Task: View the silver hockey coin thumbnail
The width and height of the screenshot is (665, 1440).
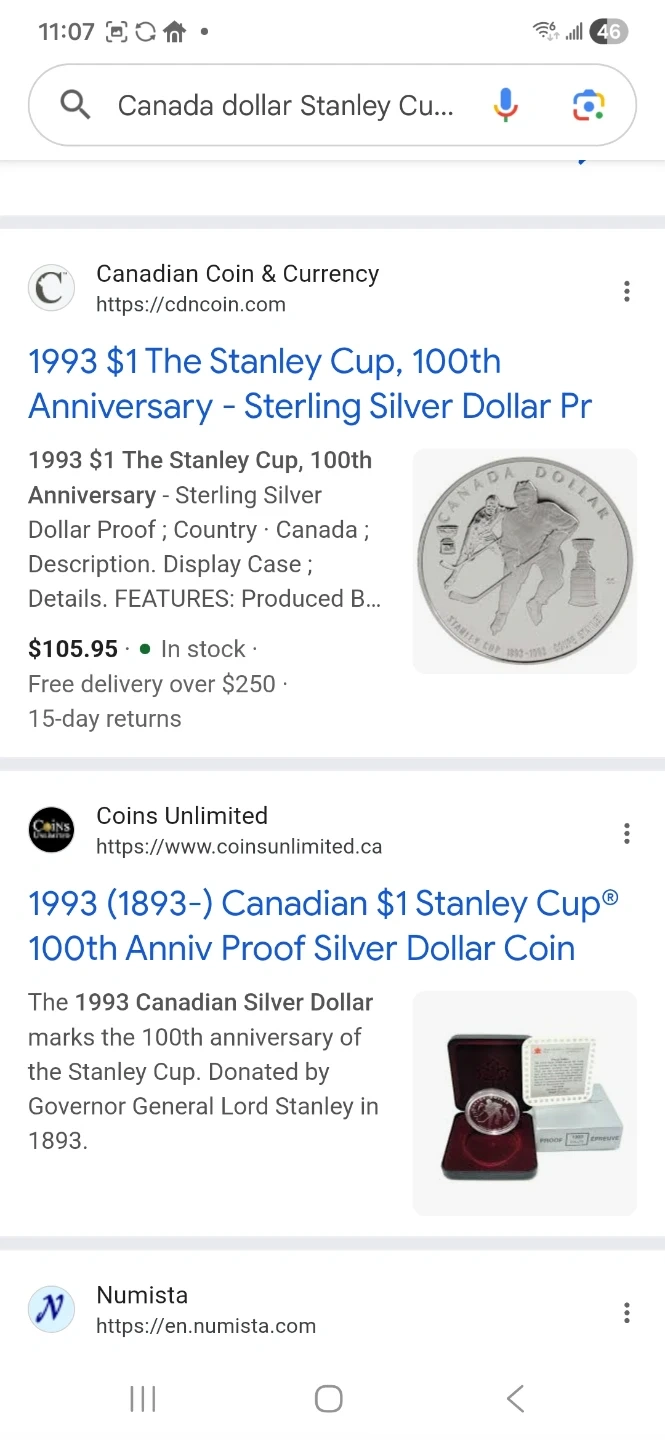Action: pyautogui.click(x=524, y=561)
